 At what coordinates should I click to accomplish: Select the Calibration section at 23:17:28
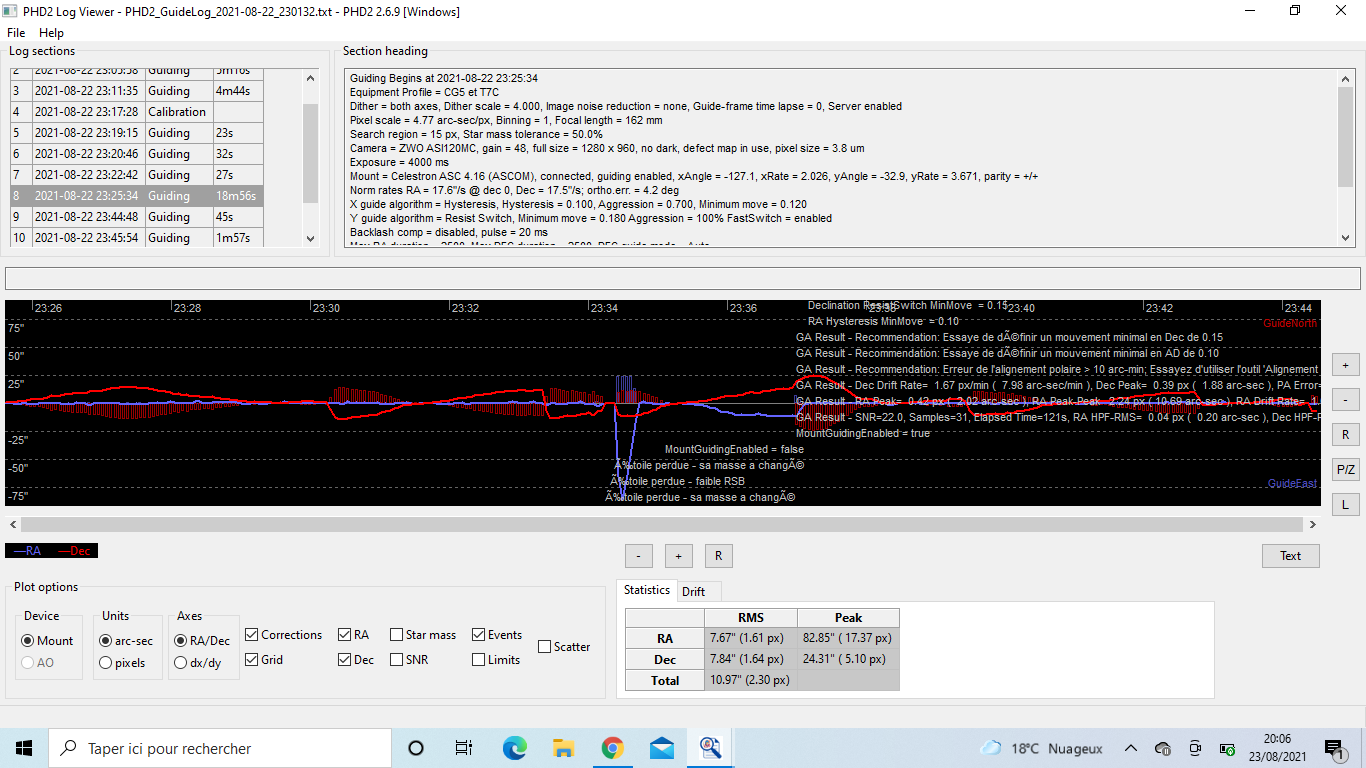(136, 112)
